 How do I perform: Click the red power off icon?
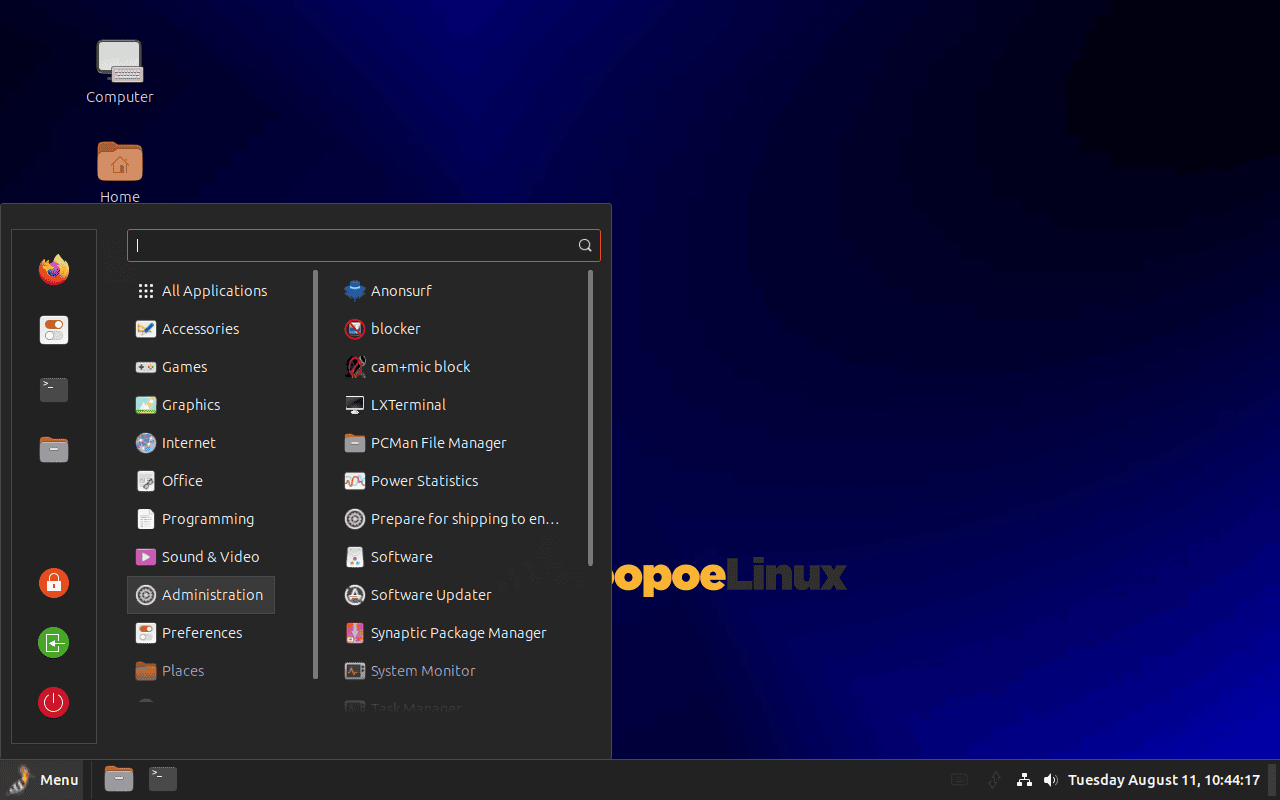(54, 702)
